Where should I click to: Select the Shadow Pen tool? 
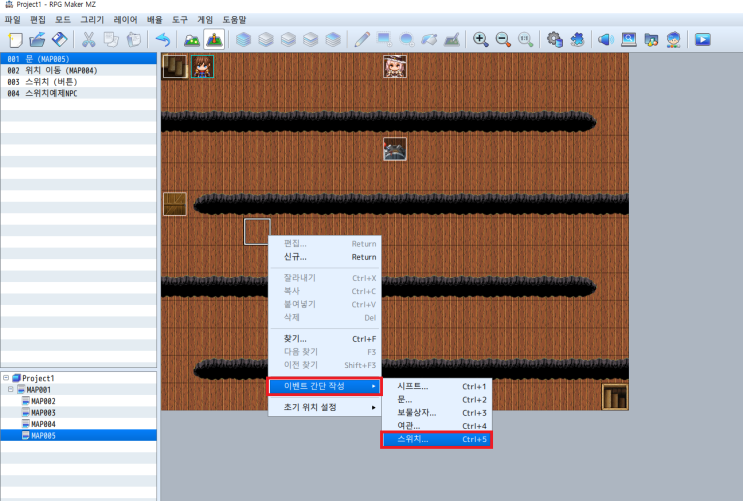point(452,40)
